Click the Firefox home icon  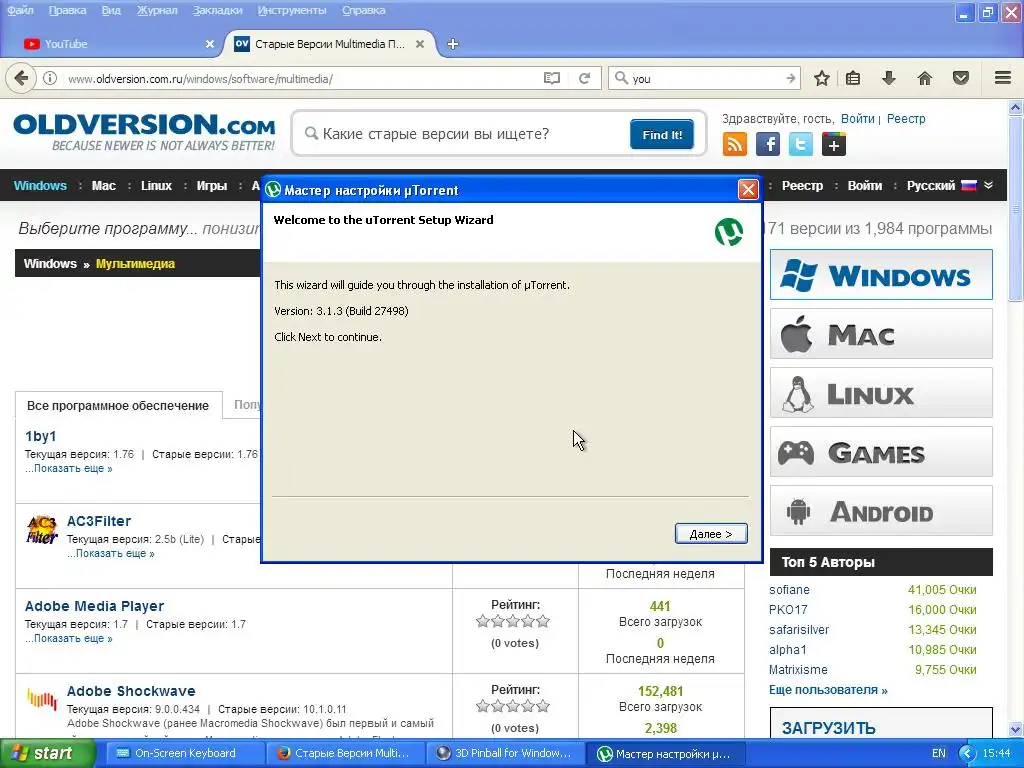(925, 78)
